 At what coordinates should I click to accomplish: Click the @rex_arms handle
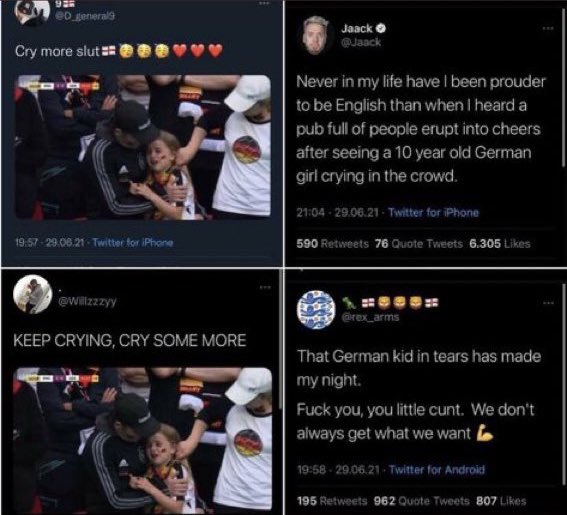point(370,317)
